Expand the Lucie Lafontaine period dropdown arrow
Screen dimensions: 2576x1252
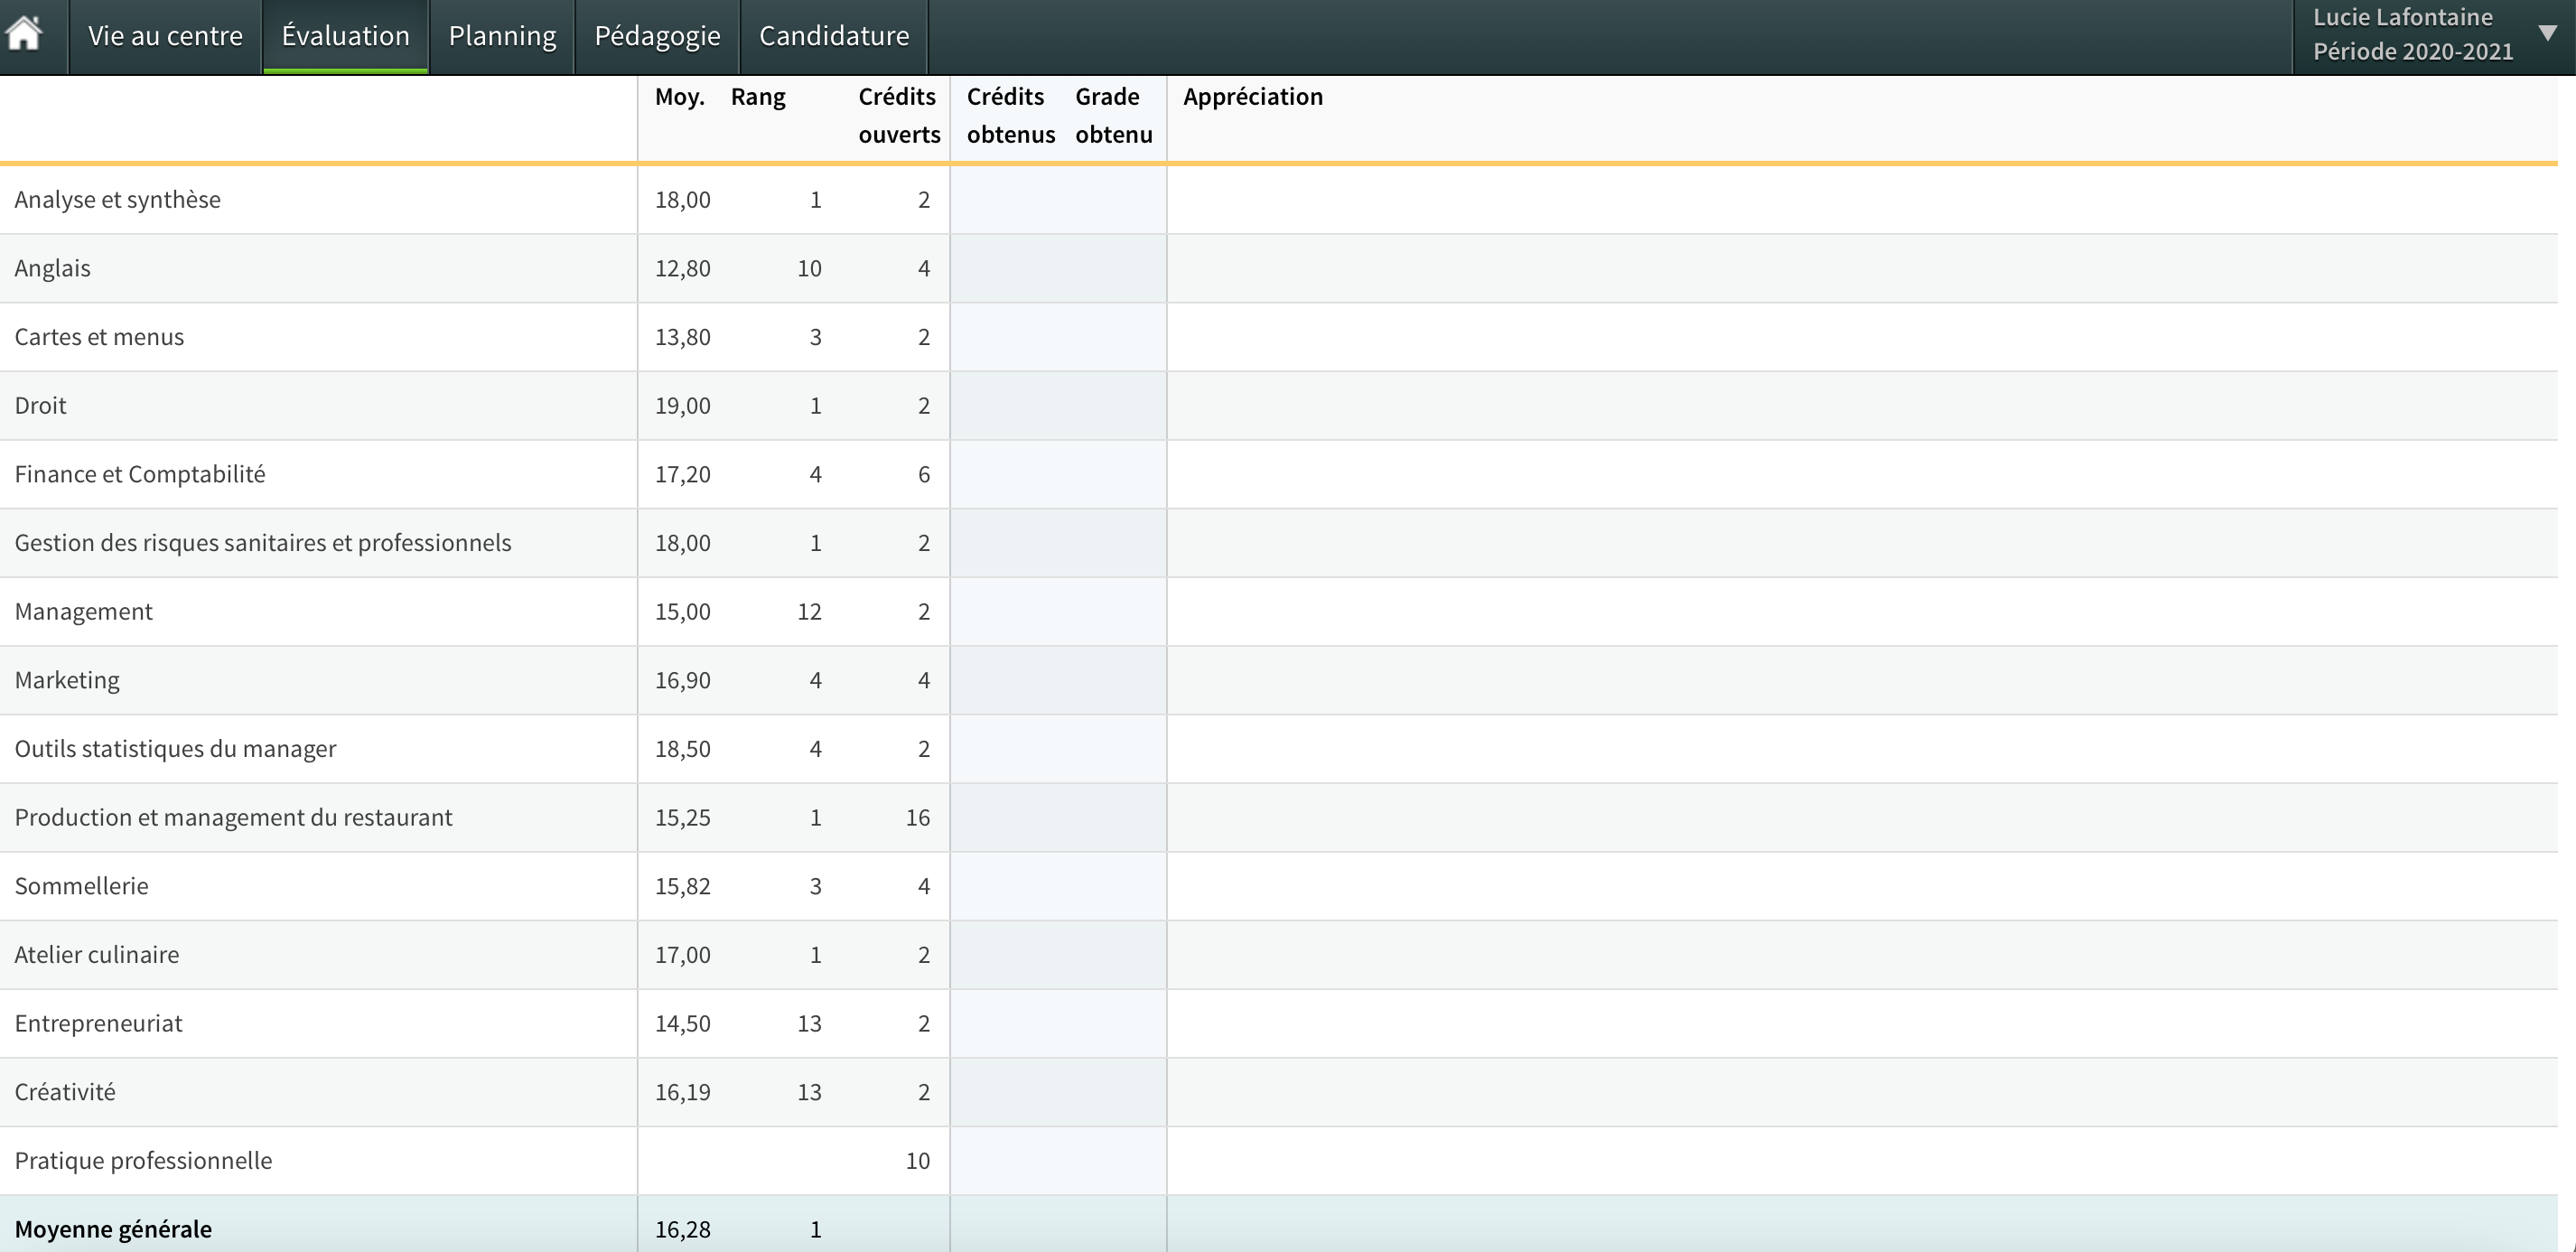(2547, 33)
